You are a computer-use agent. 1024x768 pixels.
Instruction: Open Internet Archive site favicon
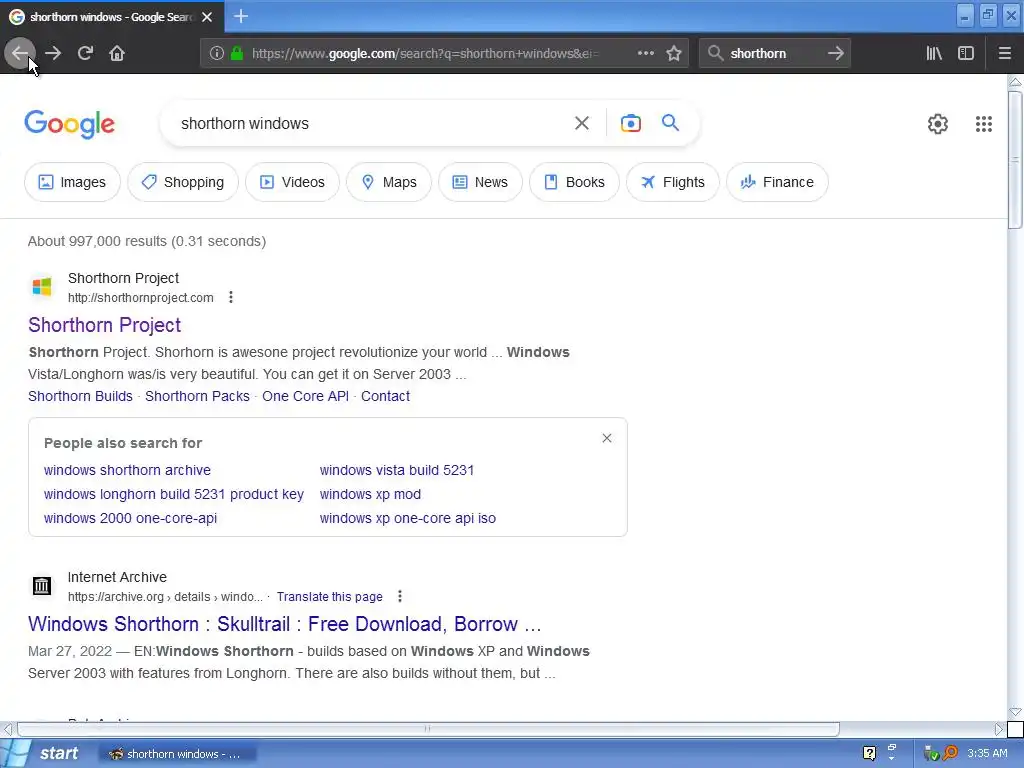click(42, 586)
